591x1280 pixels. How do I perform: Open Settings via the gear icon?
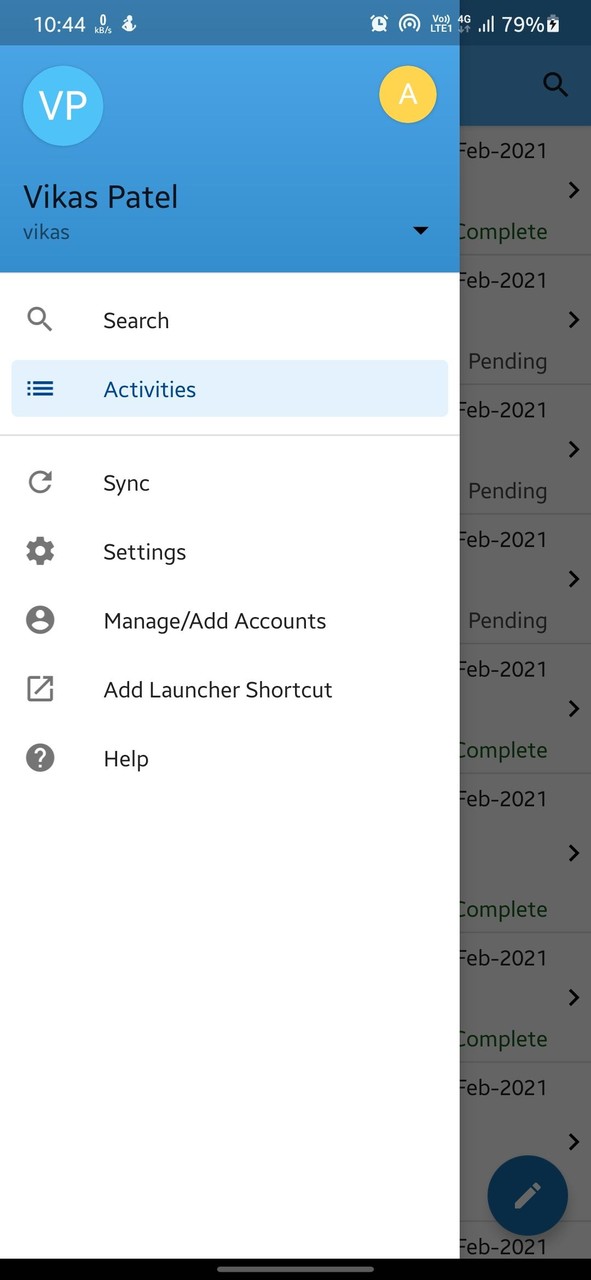click(x=40, y=551)
